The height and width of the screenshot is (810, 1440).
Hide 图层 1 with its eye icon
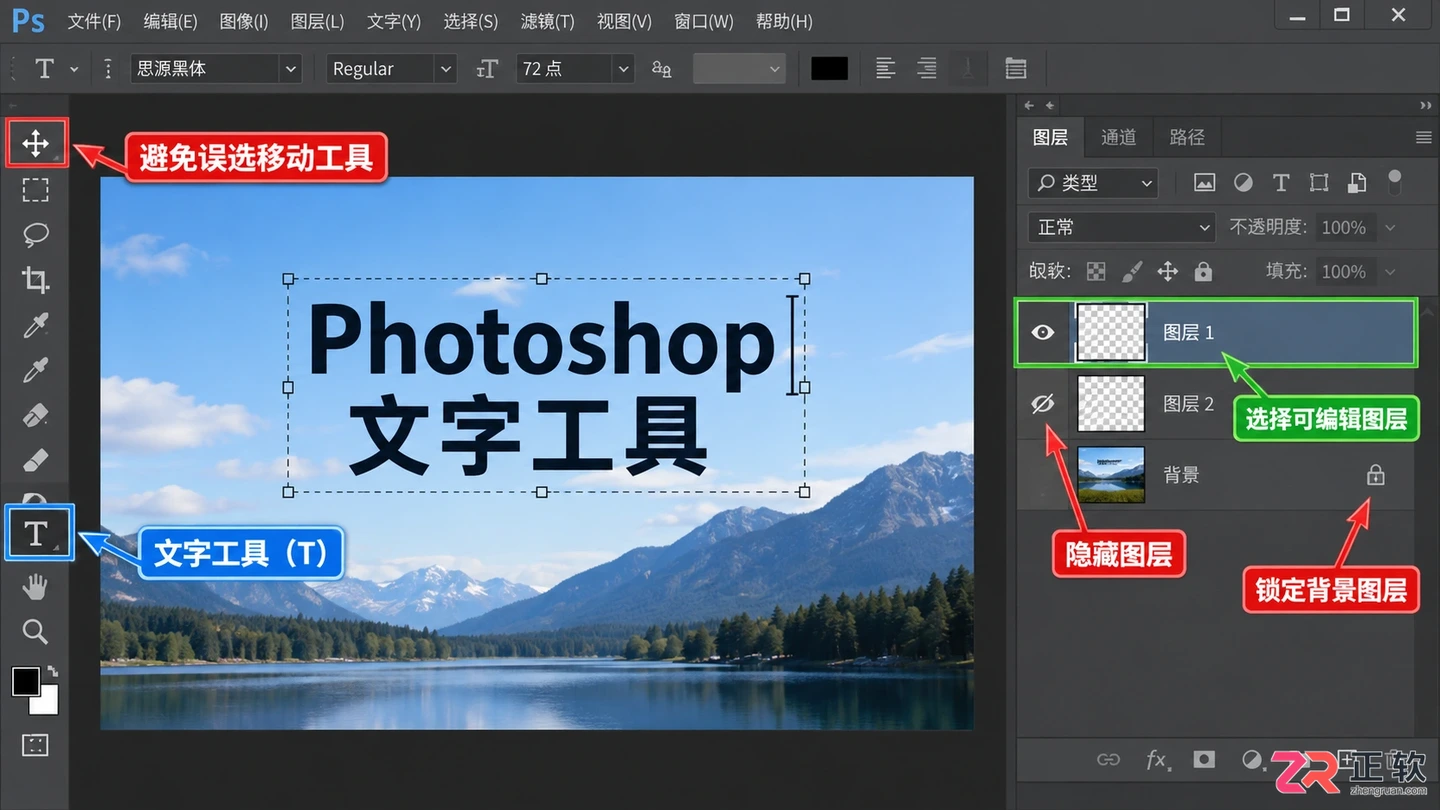pyautogui.click(x=1042, y=332)
